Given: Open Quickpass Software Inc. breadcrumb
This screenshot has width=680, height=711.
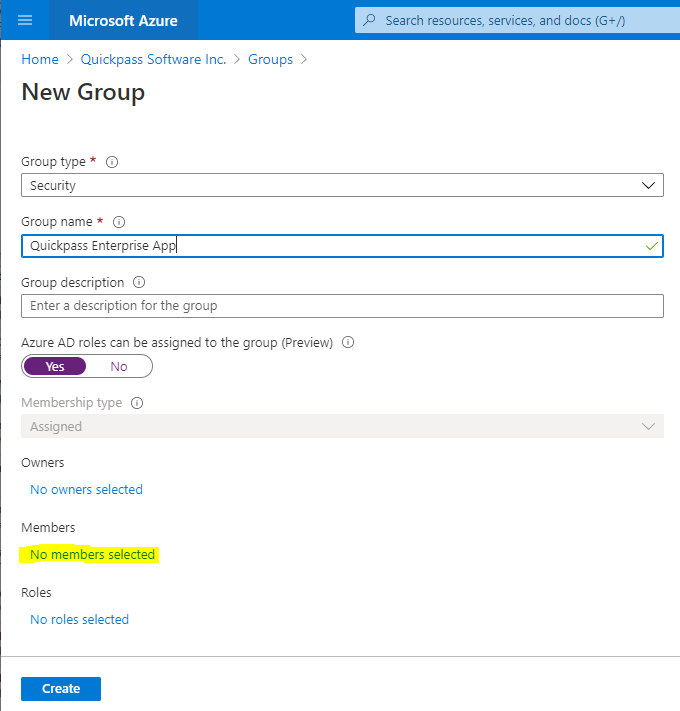Looking at the screenshot, I should click(153, 59).
